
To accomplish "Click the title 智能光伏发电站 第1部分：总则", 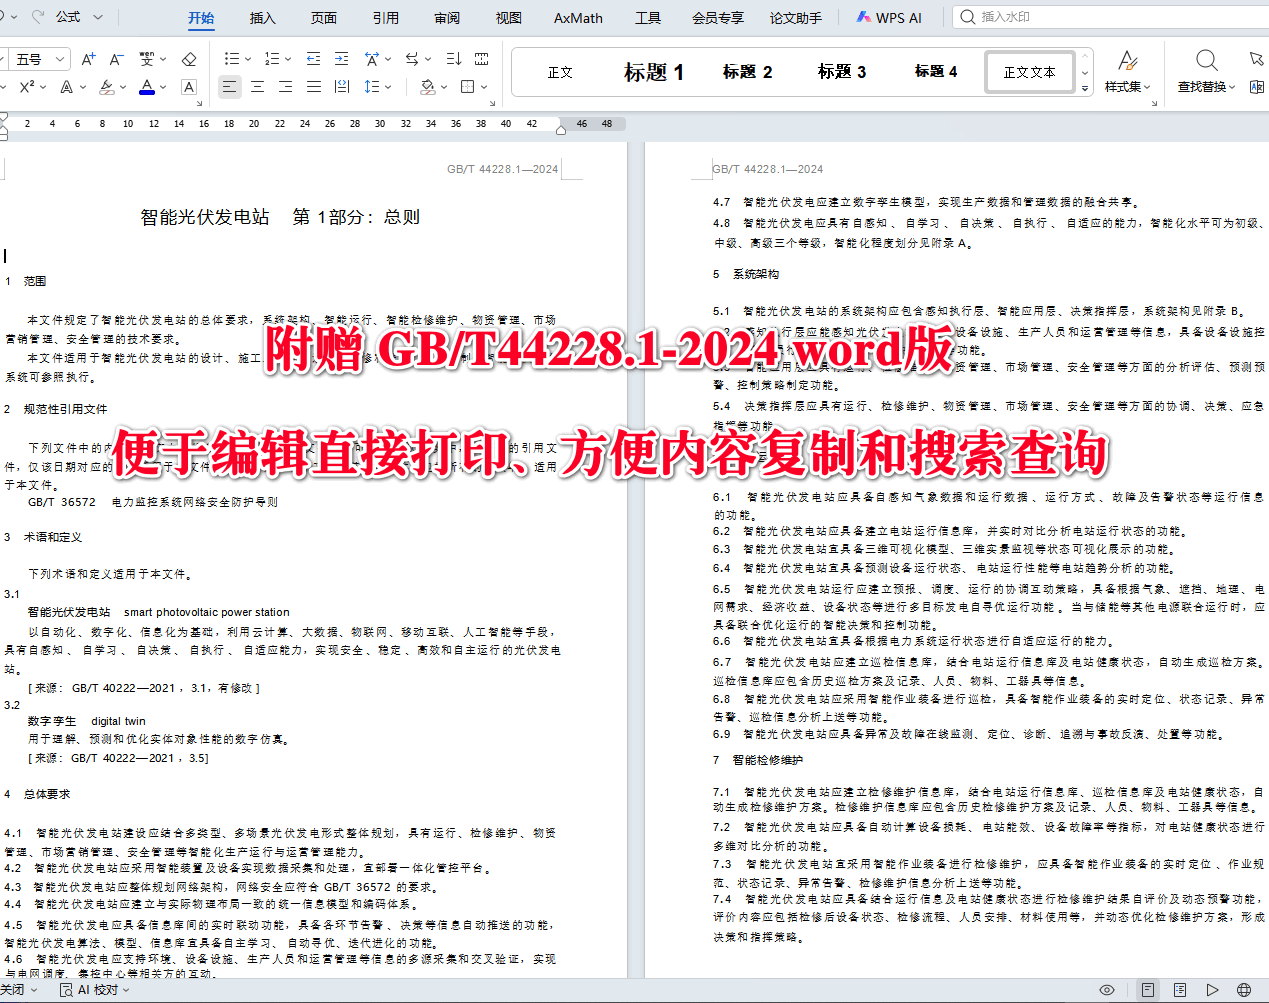I will (x=280, y=217).
